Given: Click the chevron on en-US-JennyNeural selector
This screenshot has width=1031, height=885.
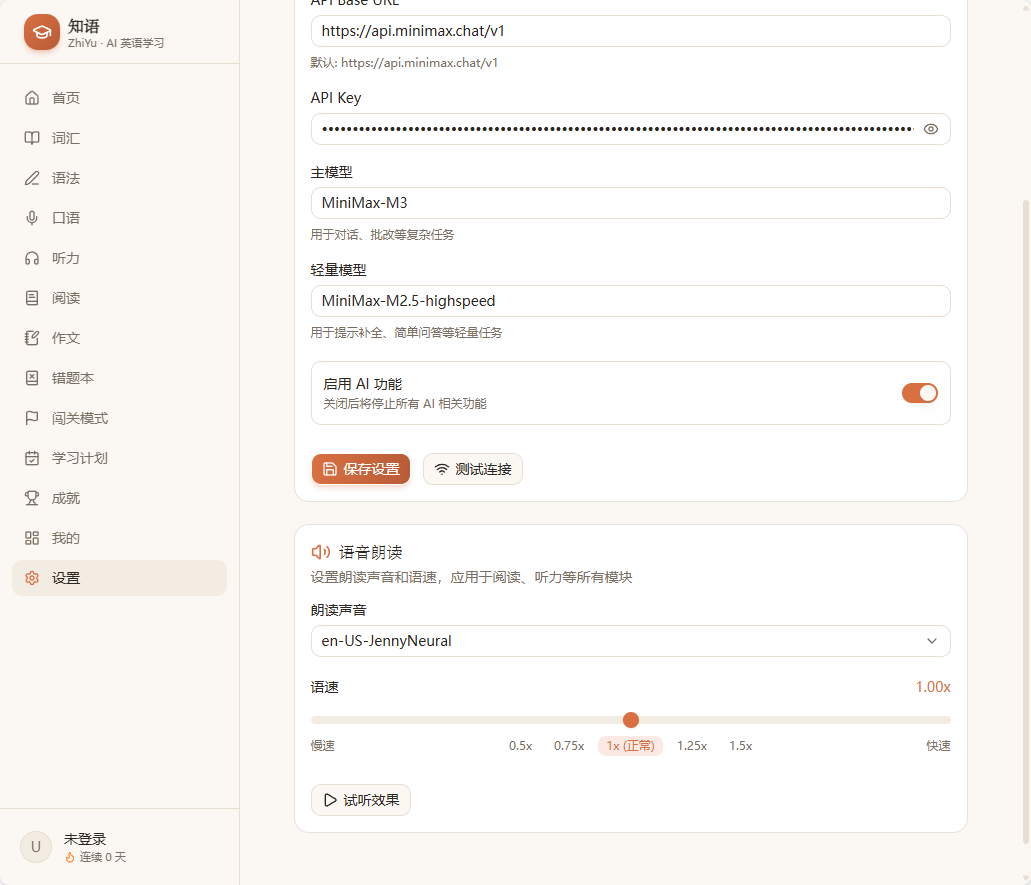Looking at the screenshot, I should coord(932,641).
